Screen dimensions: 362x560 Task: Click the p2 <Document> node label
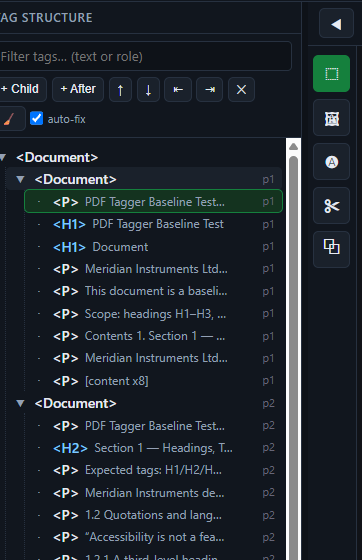(75, 404)
